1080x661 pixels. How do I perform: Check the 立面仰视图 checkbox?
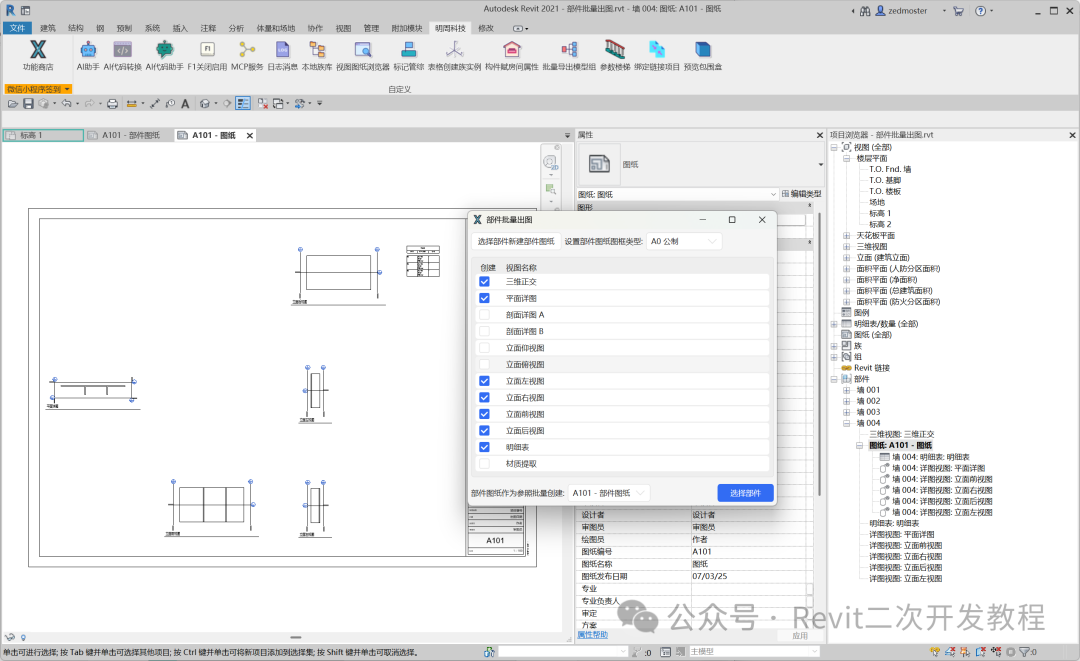click(x=484, y=348)
